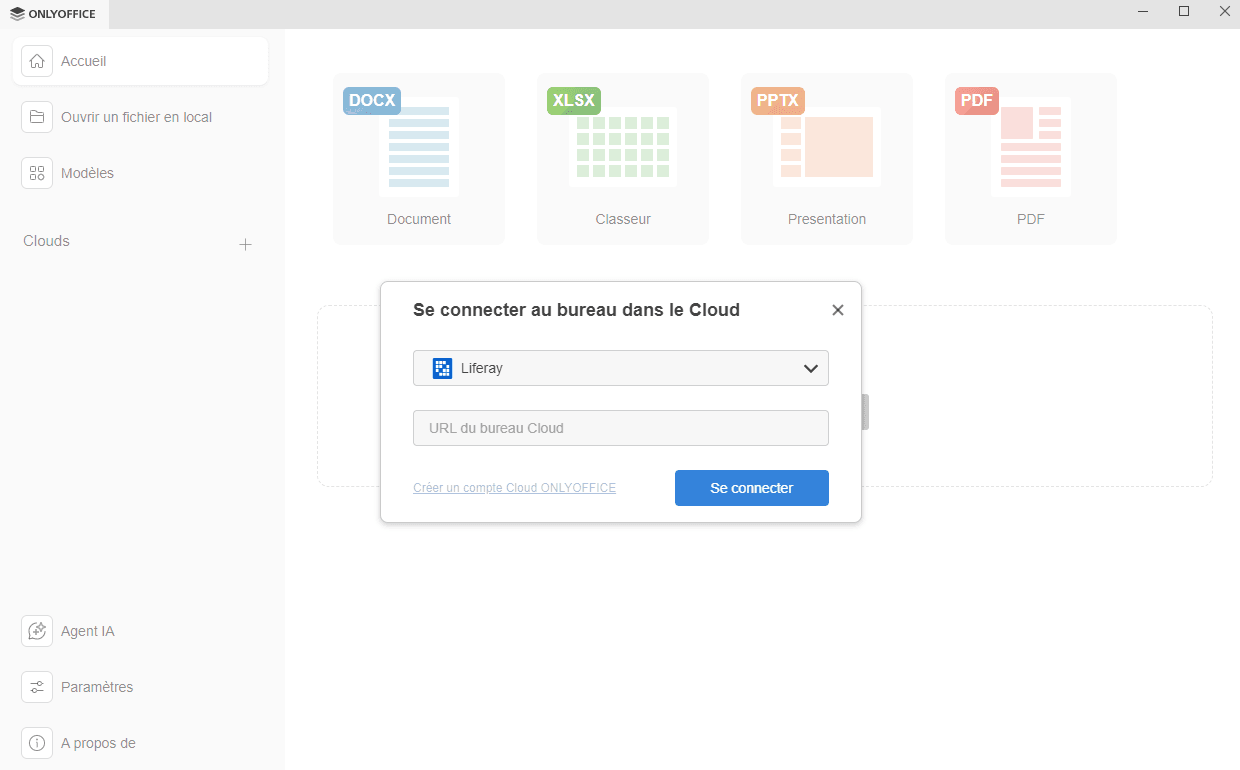Screen dimensions: 1240x770
Task: Open the Créer un compte Cloud ONLYOFFICE link
Action: pos(514,487)
